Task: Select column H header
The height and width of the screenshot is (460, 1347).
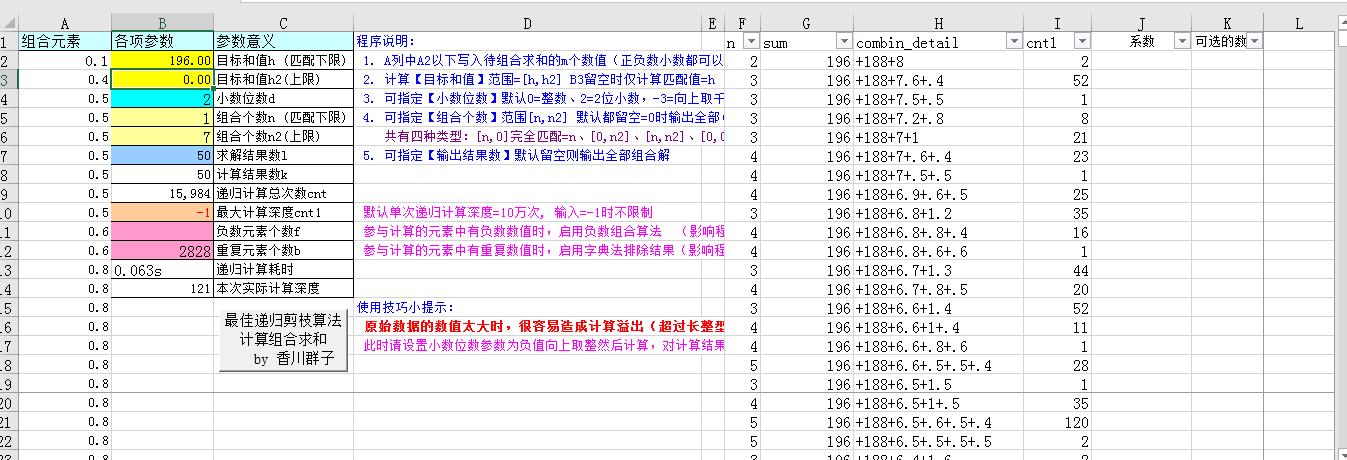Action: (938, 23)
